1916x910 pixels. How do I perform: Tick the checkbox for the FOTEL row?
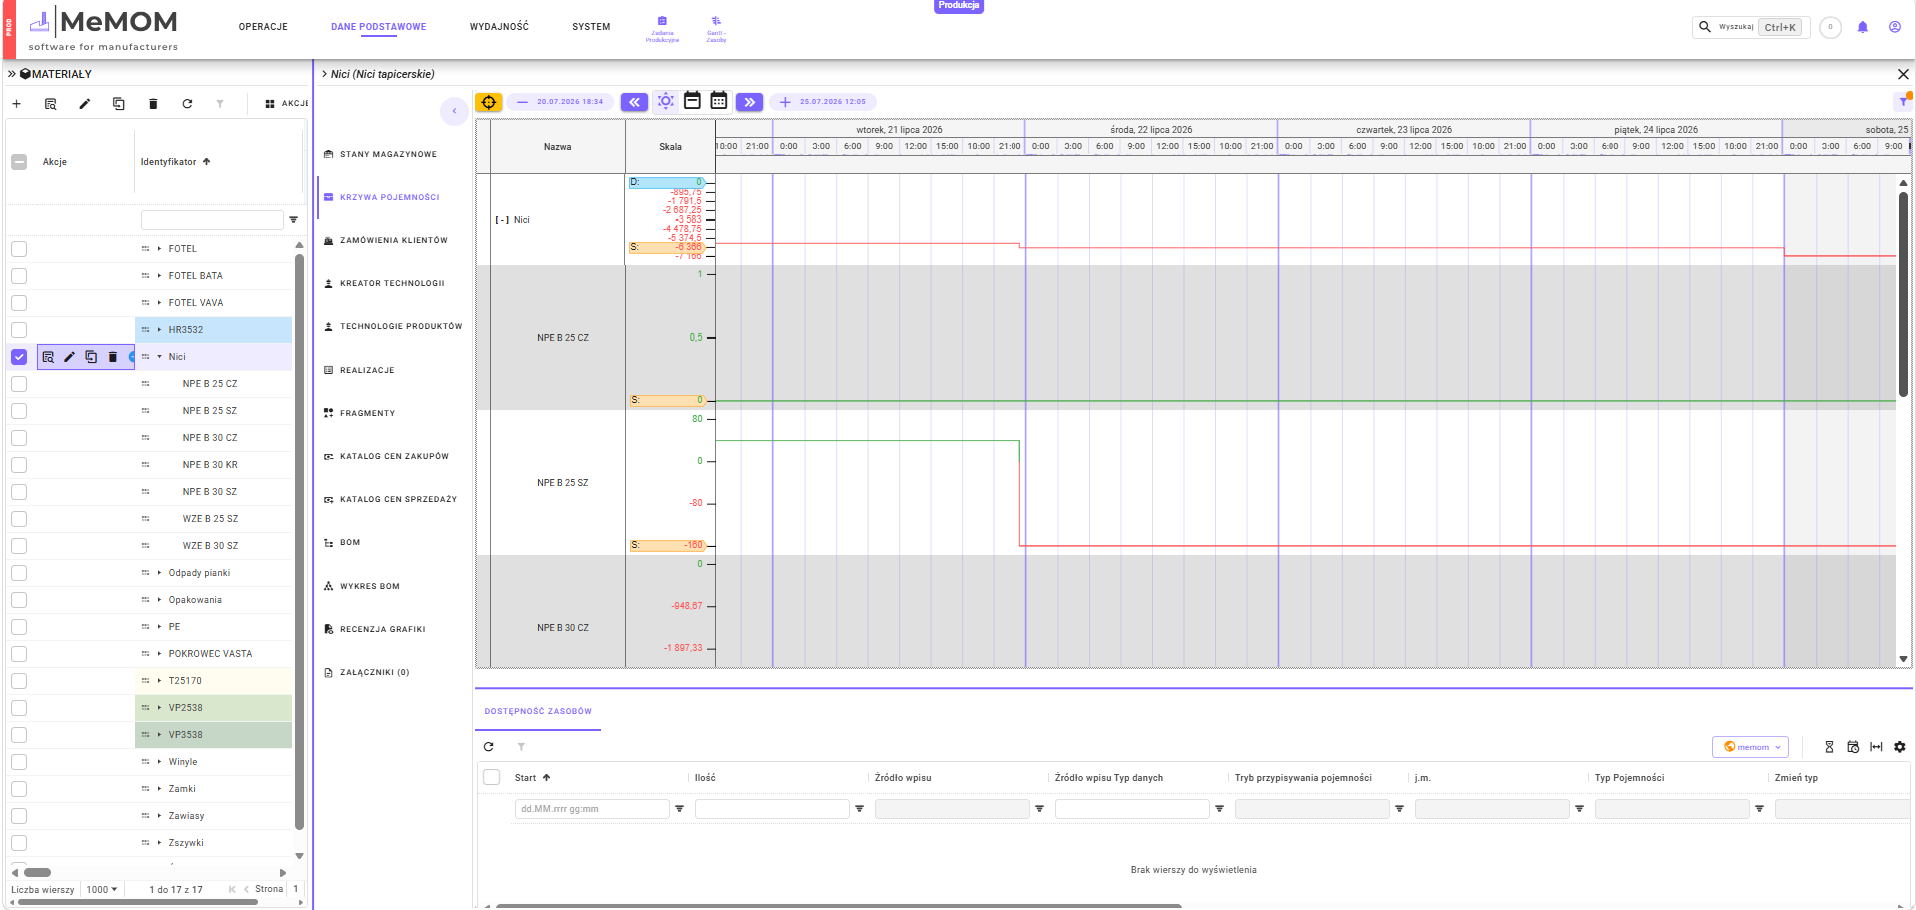tap(19, 249)
